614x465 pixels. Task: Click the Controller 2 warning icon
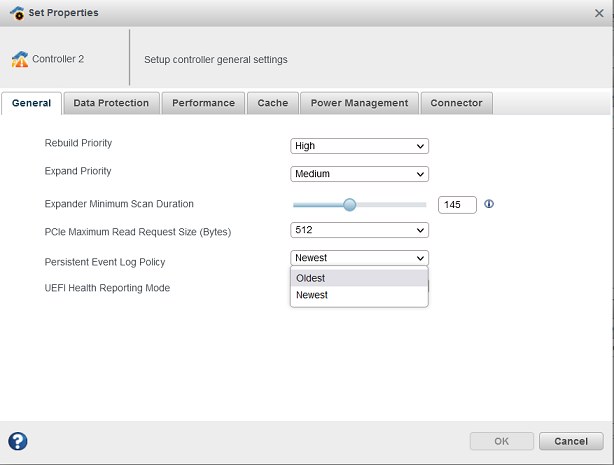(20, 59)
